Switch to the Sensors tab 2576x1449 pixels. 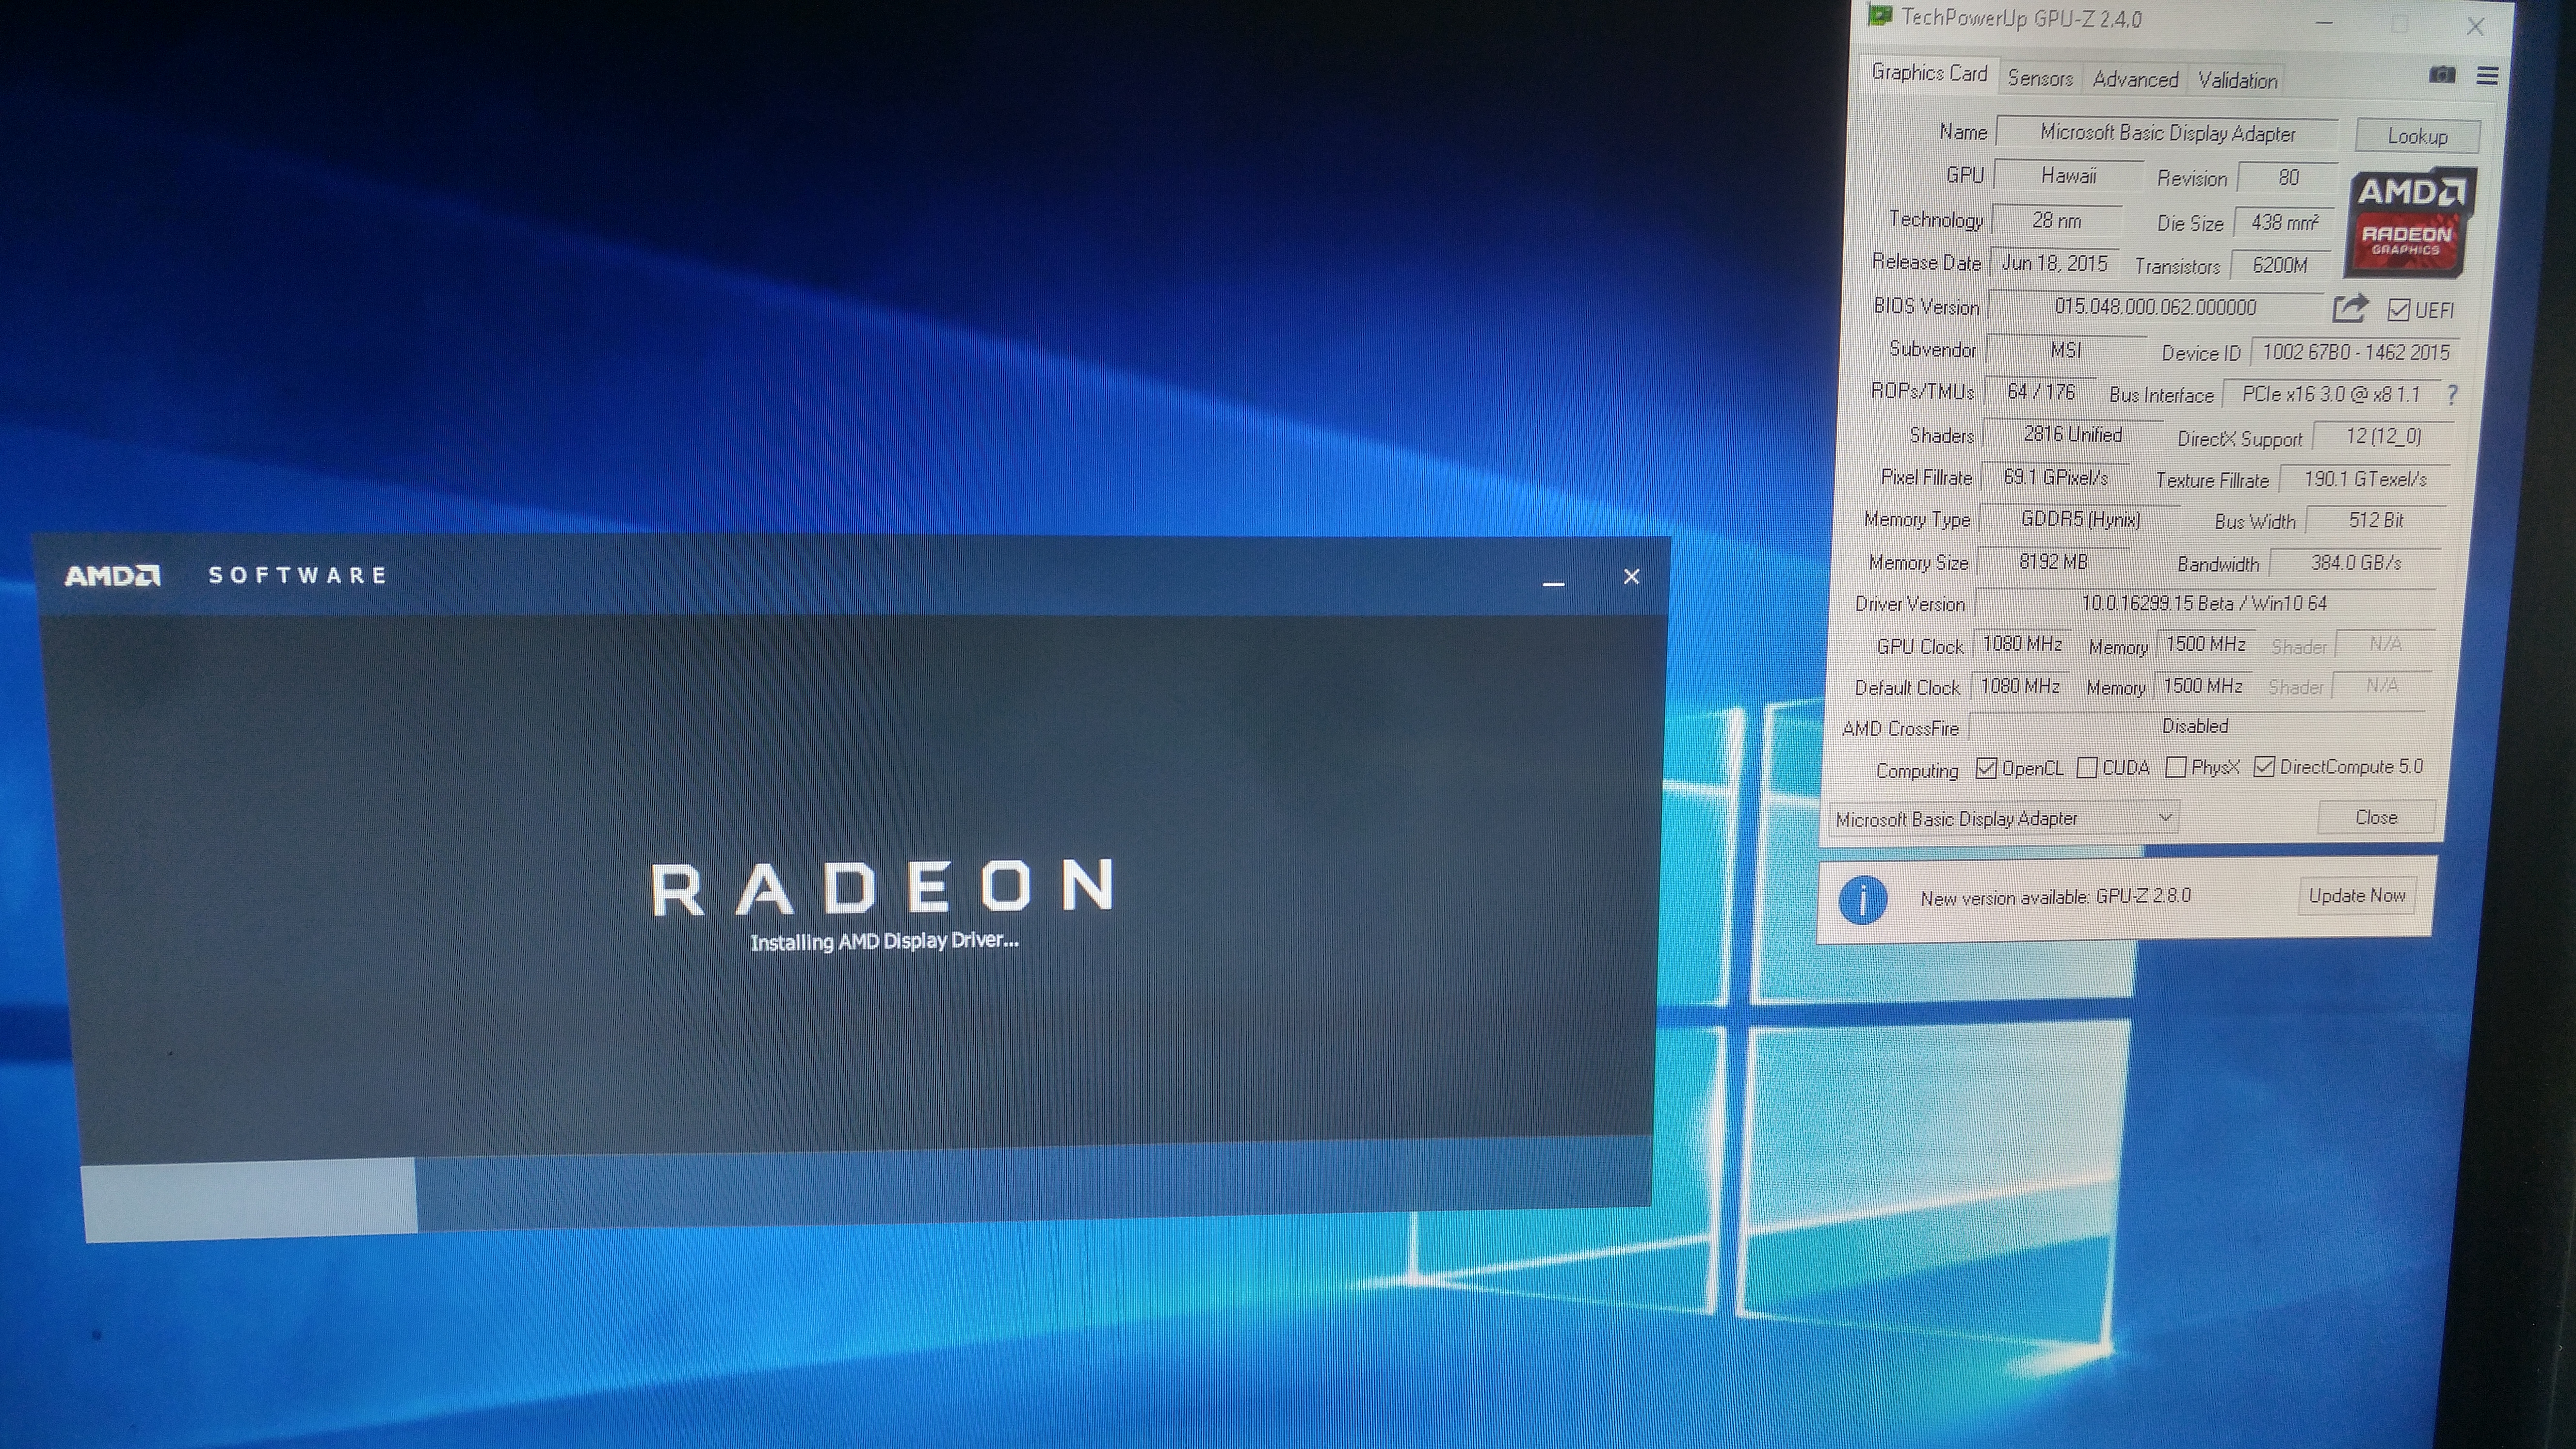pyautogui.click(x=2040, y=78)
